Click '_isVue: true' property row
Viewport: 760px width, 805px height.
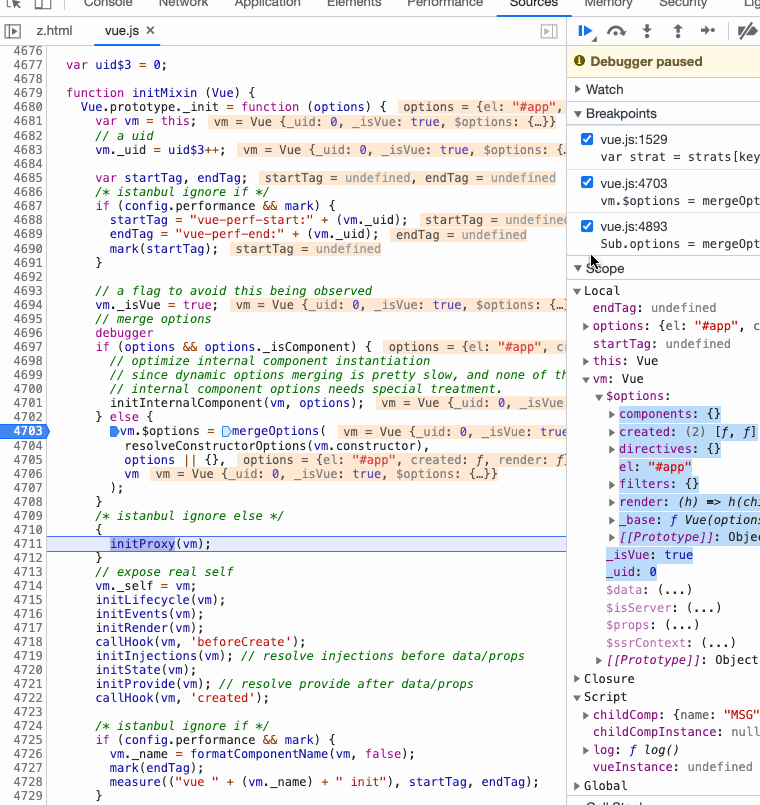click(650, 555)
